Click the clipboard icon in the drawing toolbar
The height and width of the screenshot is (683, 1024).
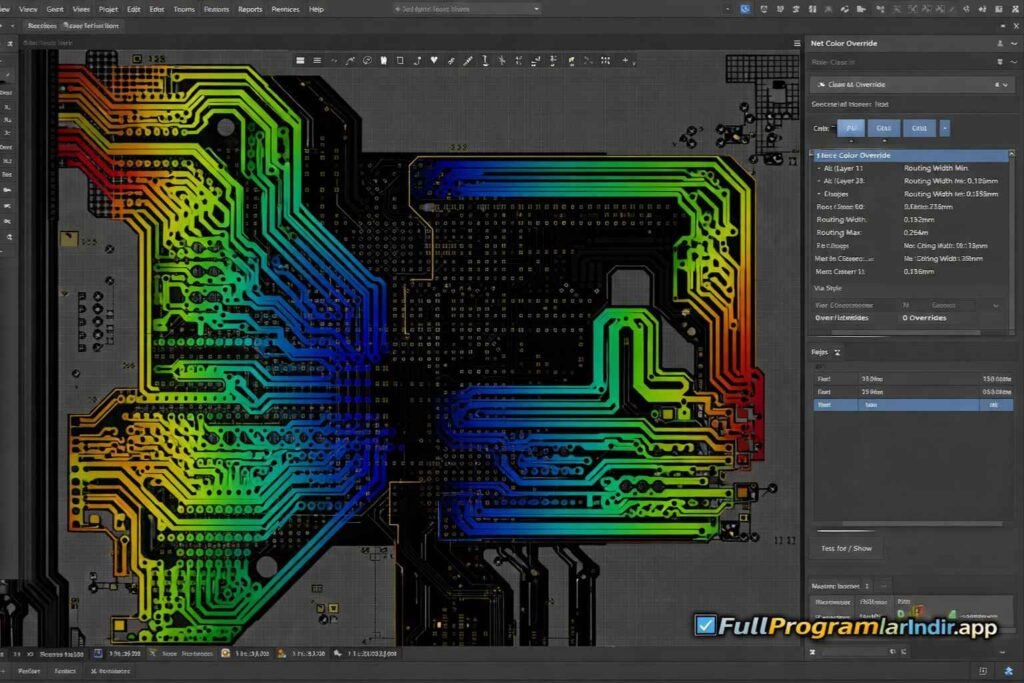pyautogui.click(x=382, y=60)
